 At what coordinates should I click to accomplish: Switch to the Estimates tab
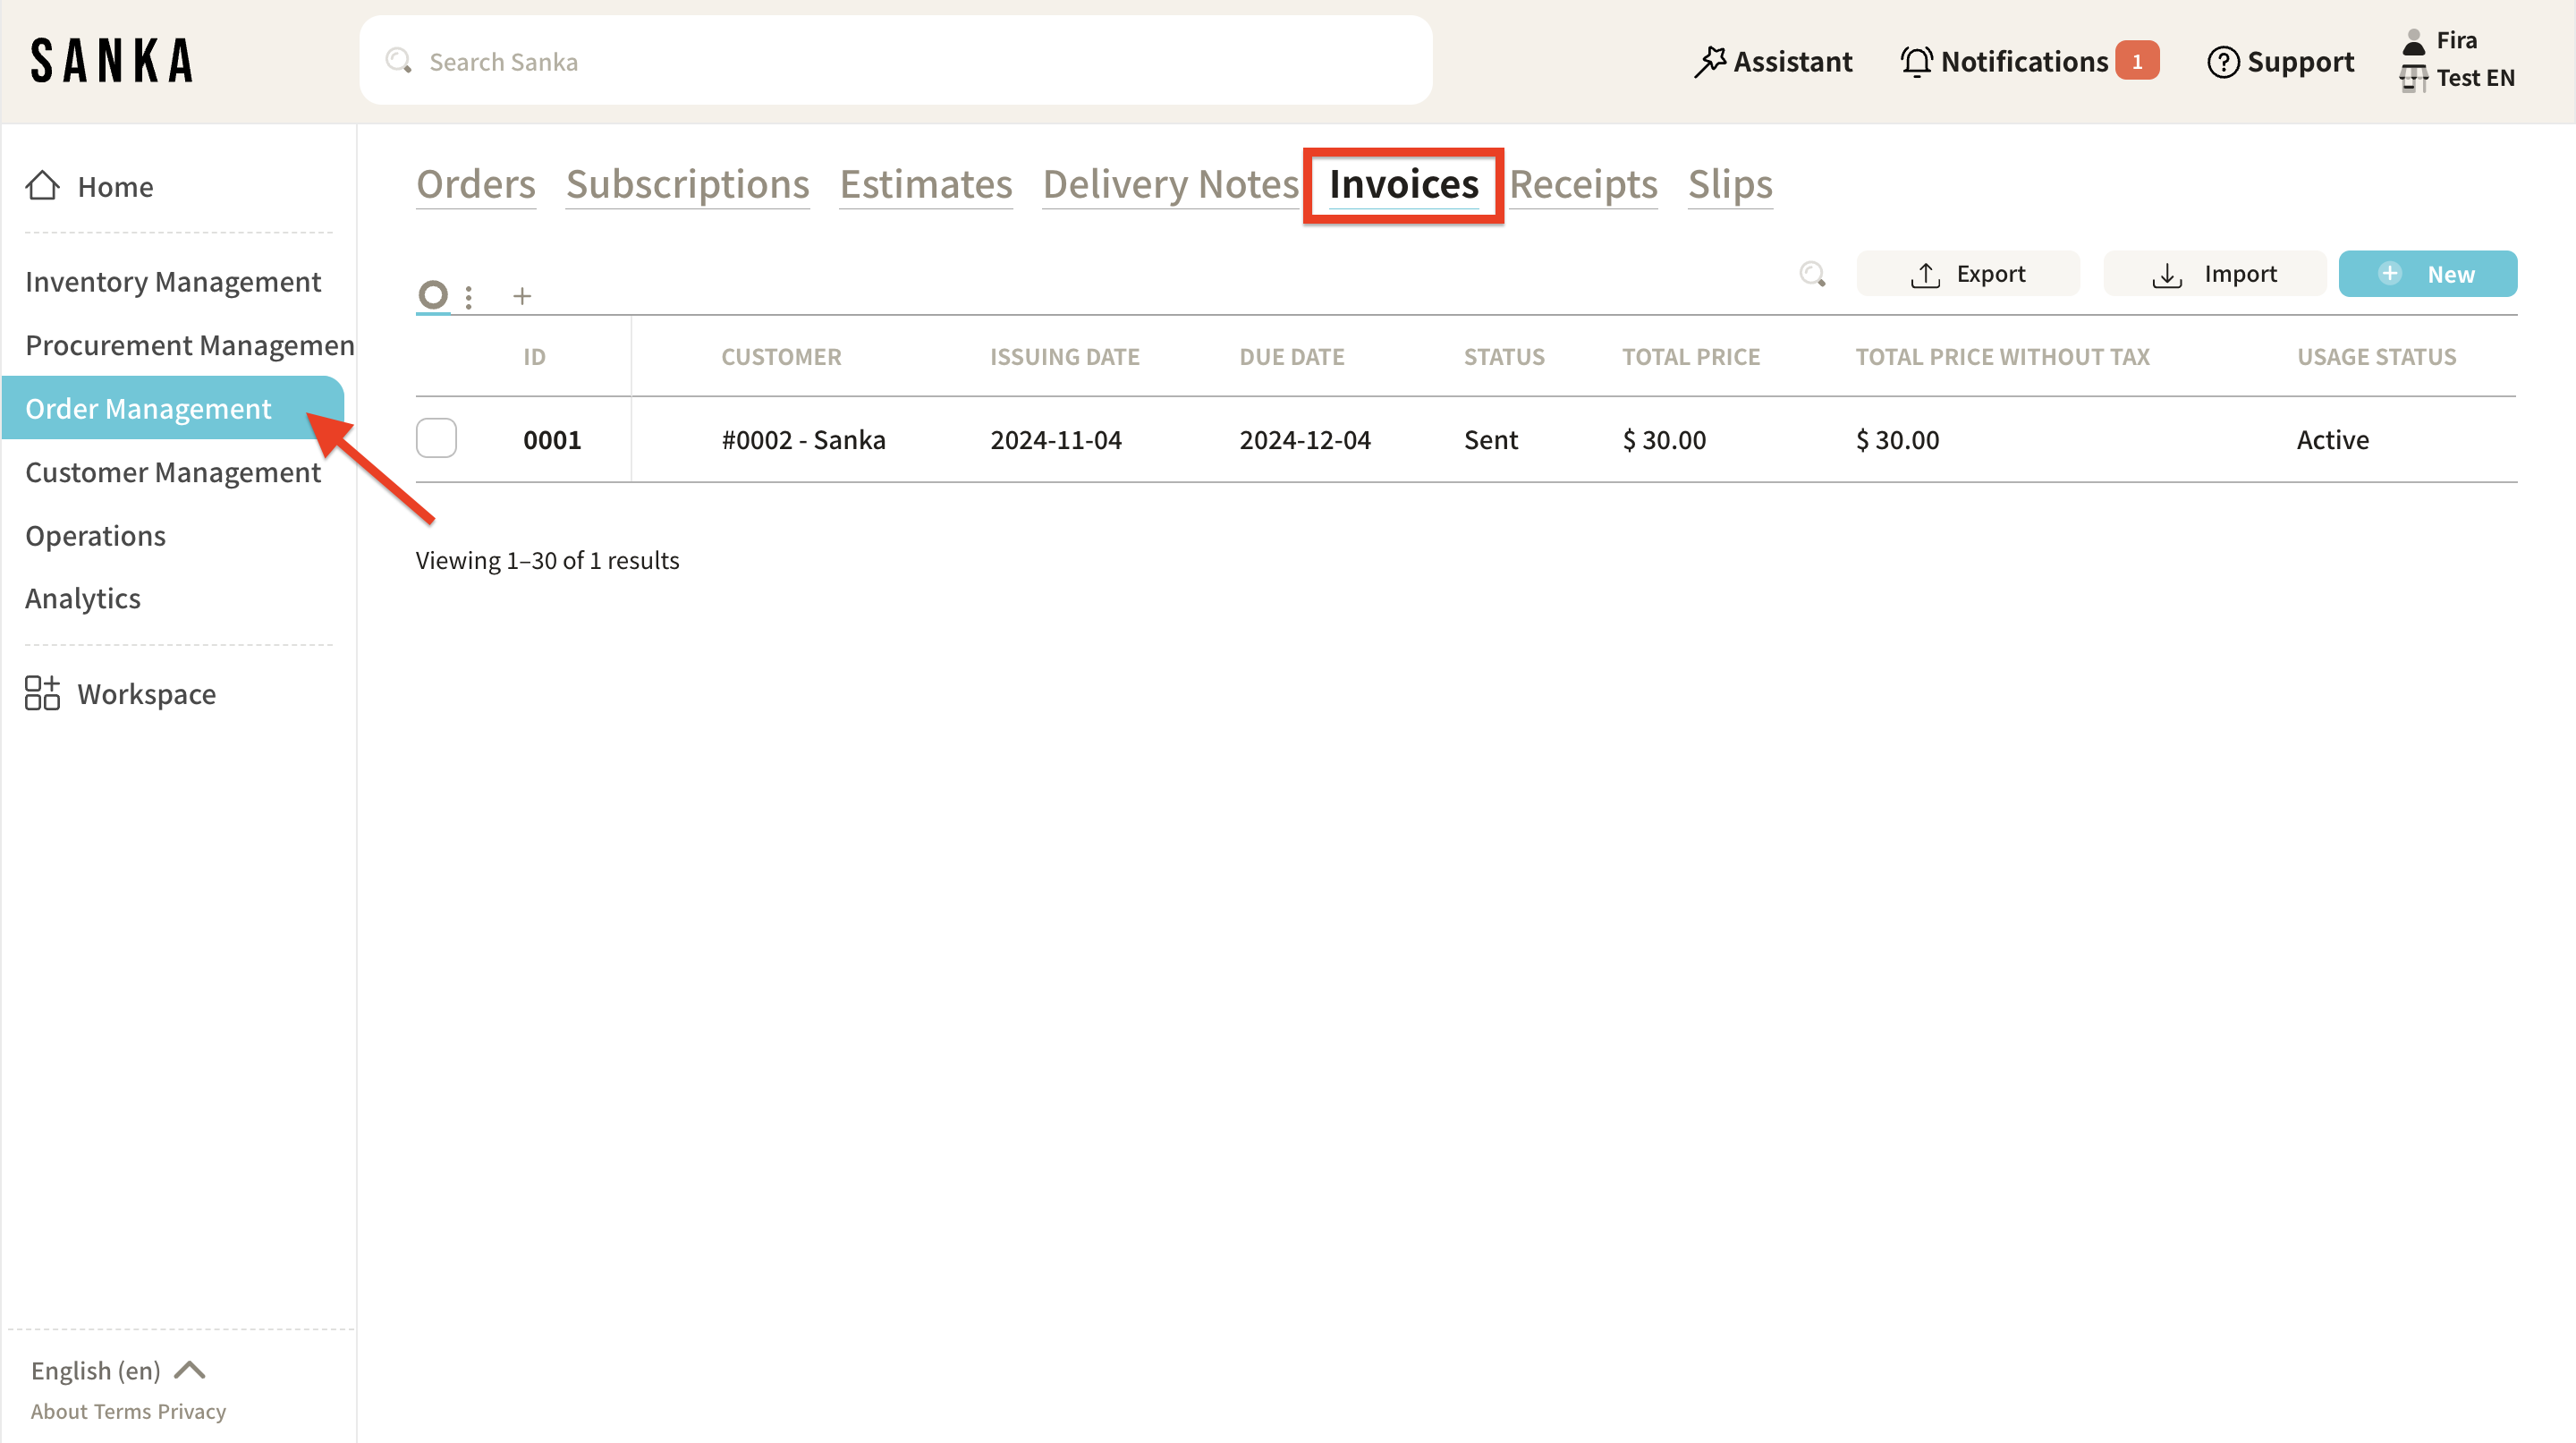point(925,184)
